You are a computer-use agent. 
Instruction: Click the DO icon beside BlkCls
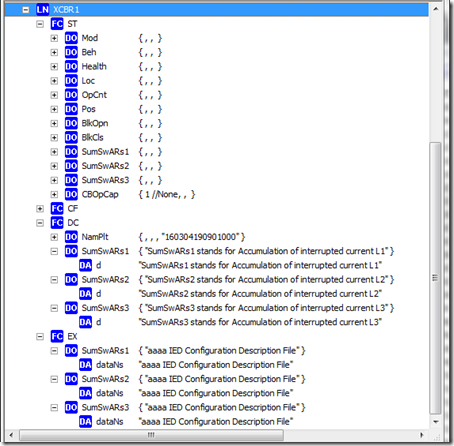click(x=71, y=138)
